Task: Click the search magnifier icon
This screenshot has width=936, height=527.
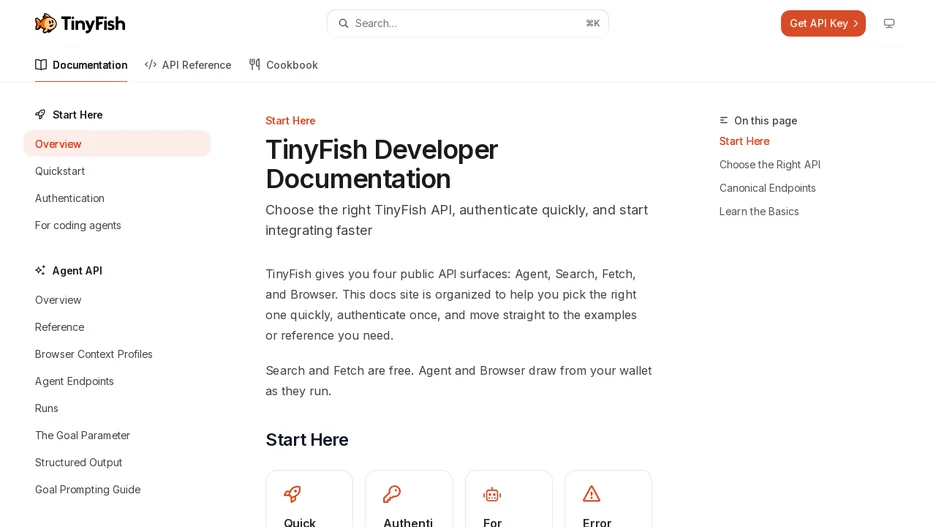Action: 343,23
